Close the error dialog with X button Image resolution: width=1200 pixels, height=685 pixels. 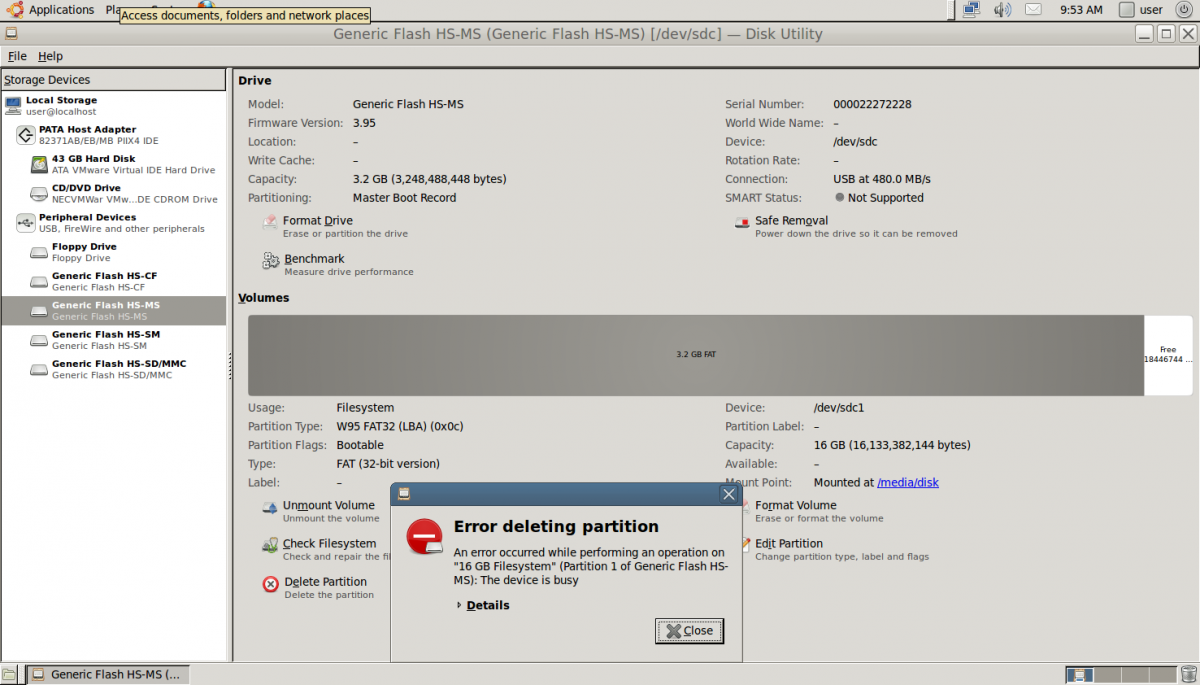click(729, 494)
